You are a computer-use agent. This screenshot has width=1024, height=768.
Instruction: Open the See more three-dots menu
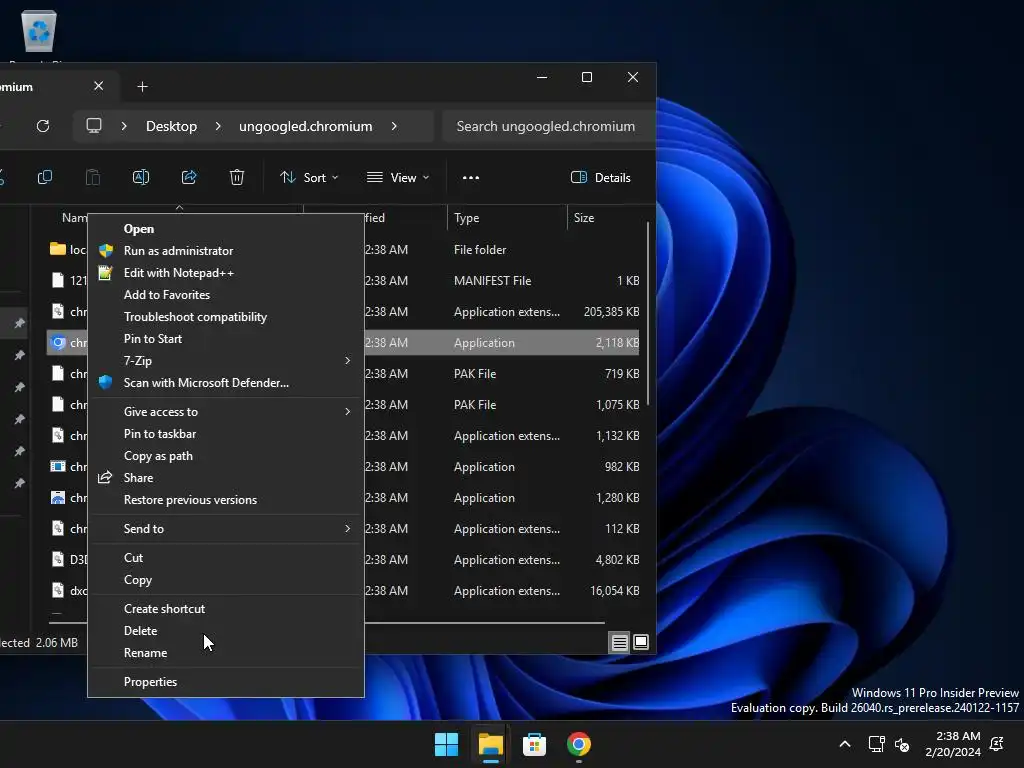tap(471, 178)
